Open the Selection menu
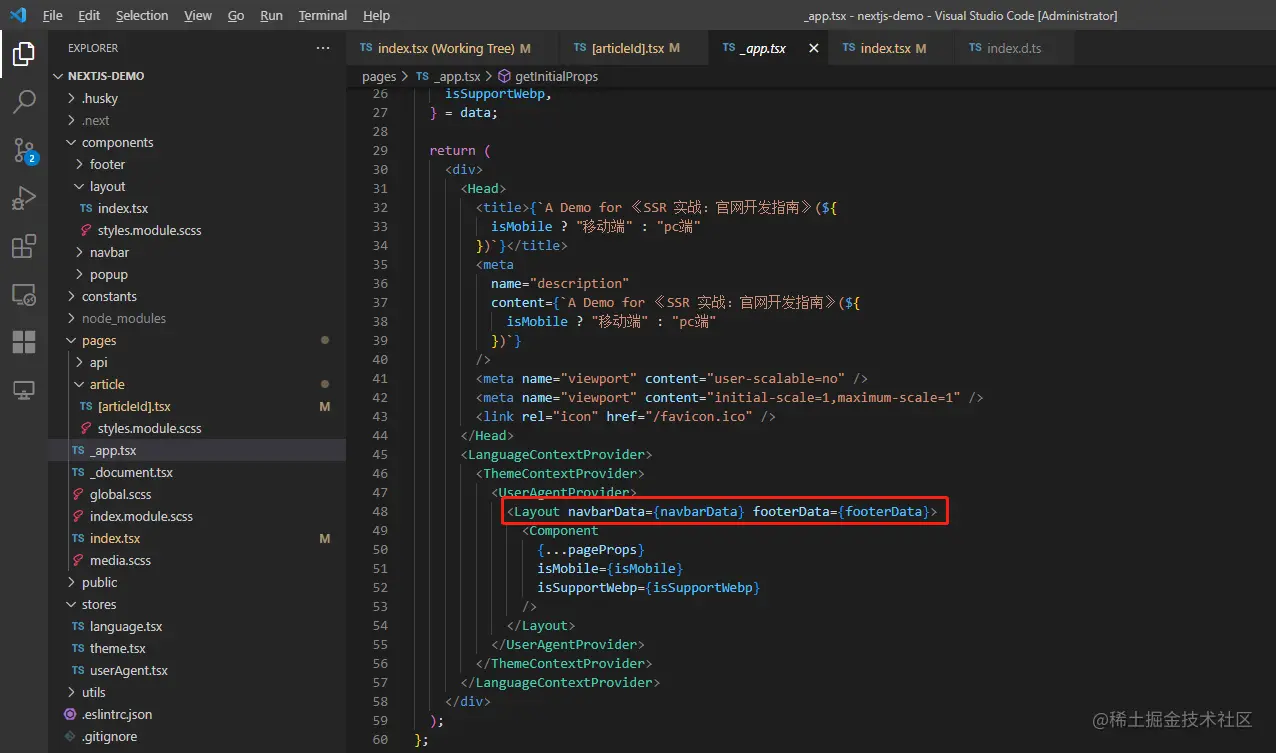1276x753 pixels. click(x=142, y=15)
